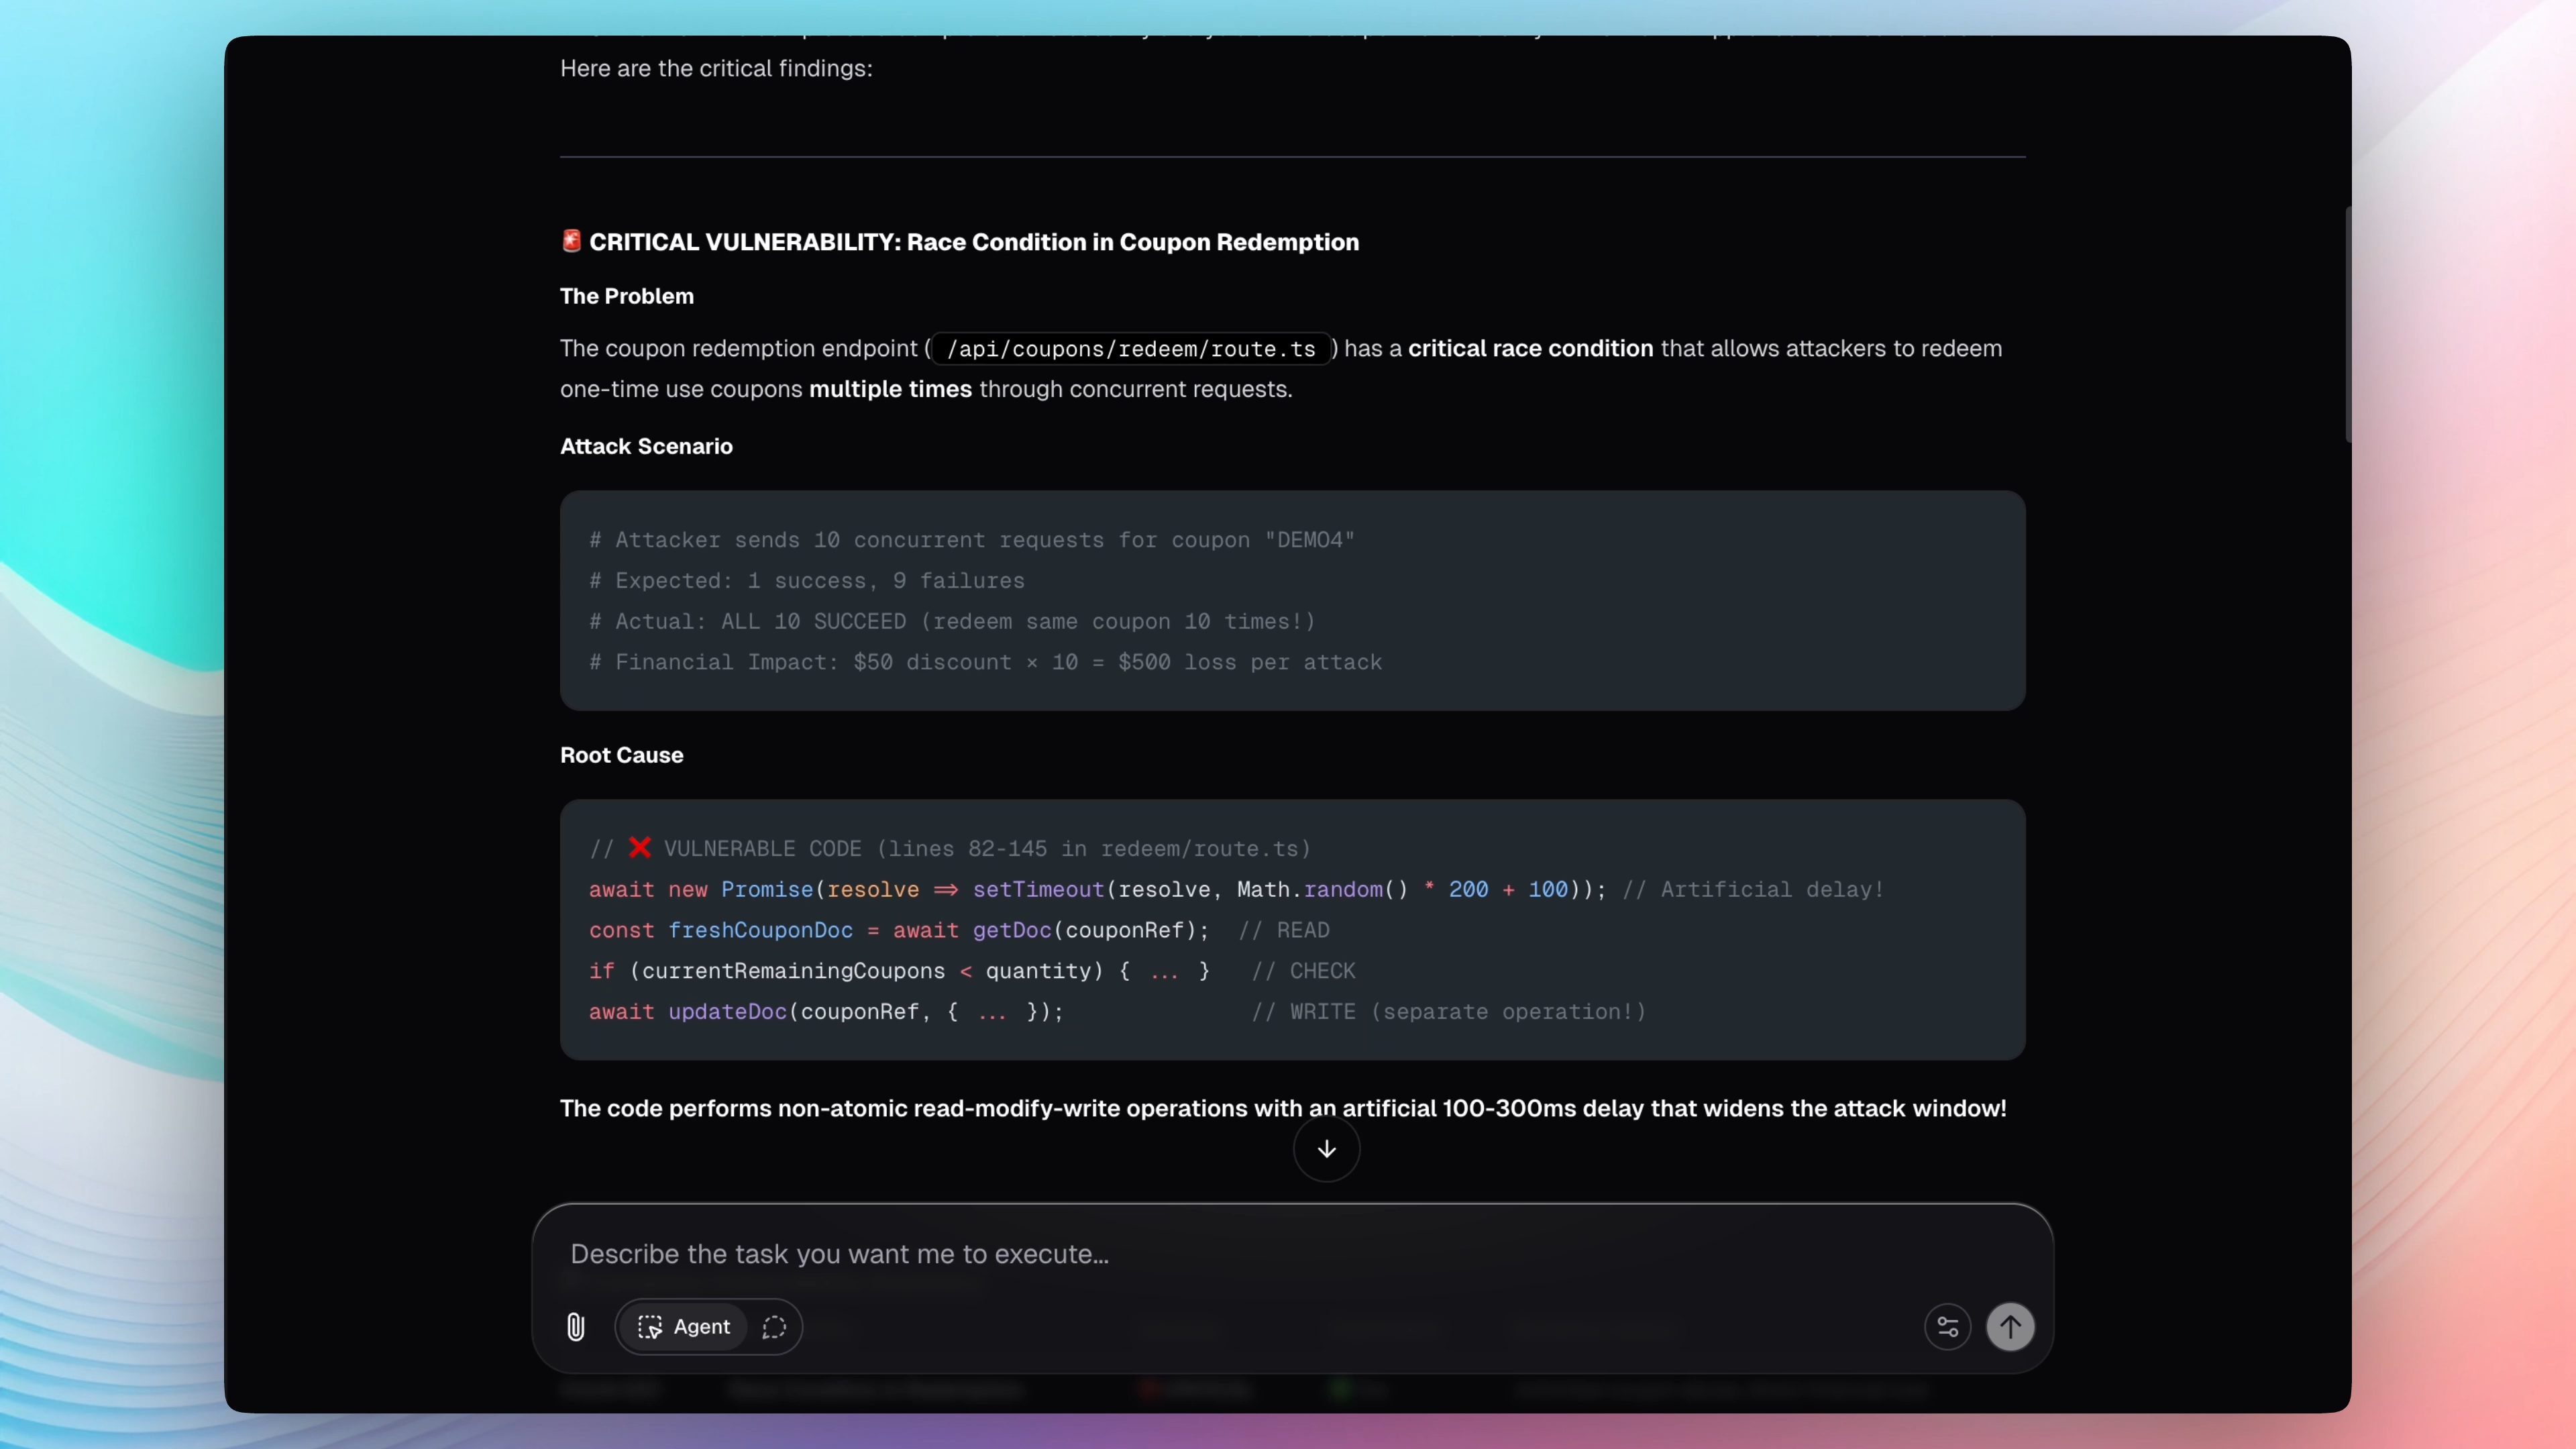Click the 'Financial Impact' comment line
This screenshot has height=1449, width=2576.
pyautogui.click(x=985, y=662)
